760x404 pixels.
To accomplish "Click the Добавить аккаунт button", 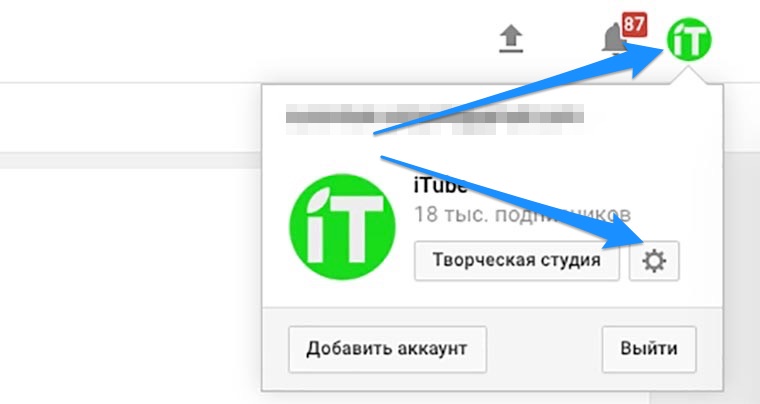I will [387, 349].
